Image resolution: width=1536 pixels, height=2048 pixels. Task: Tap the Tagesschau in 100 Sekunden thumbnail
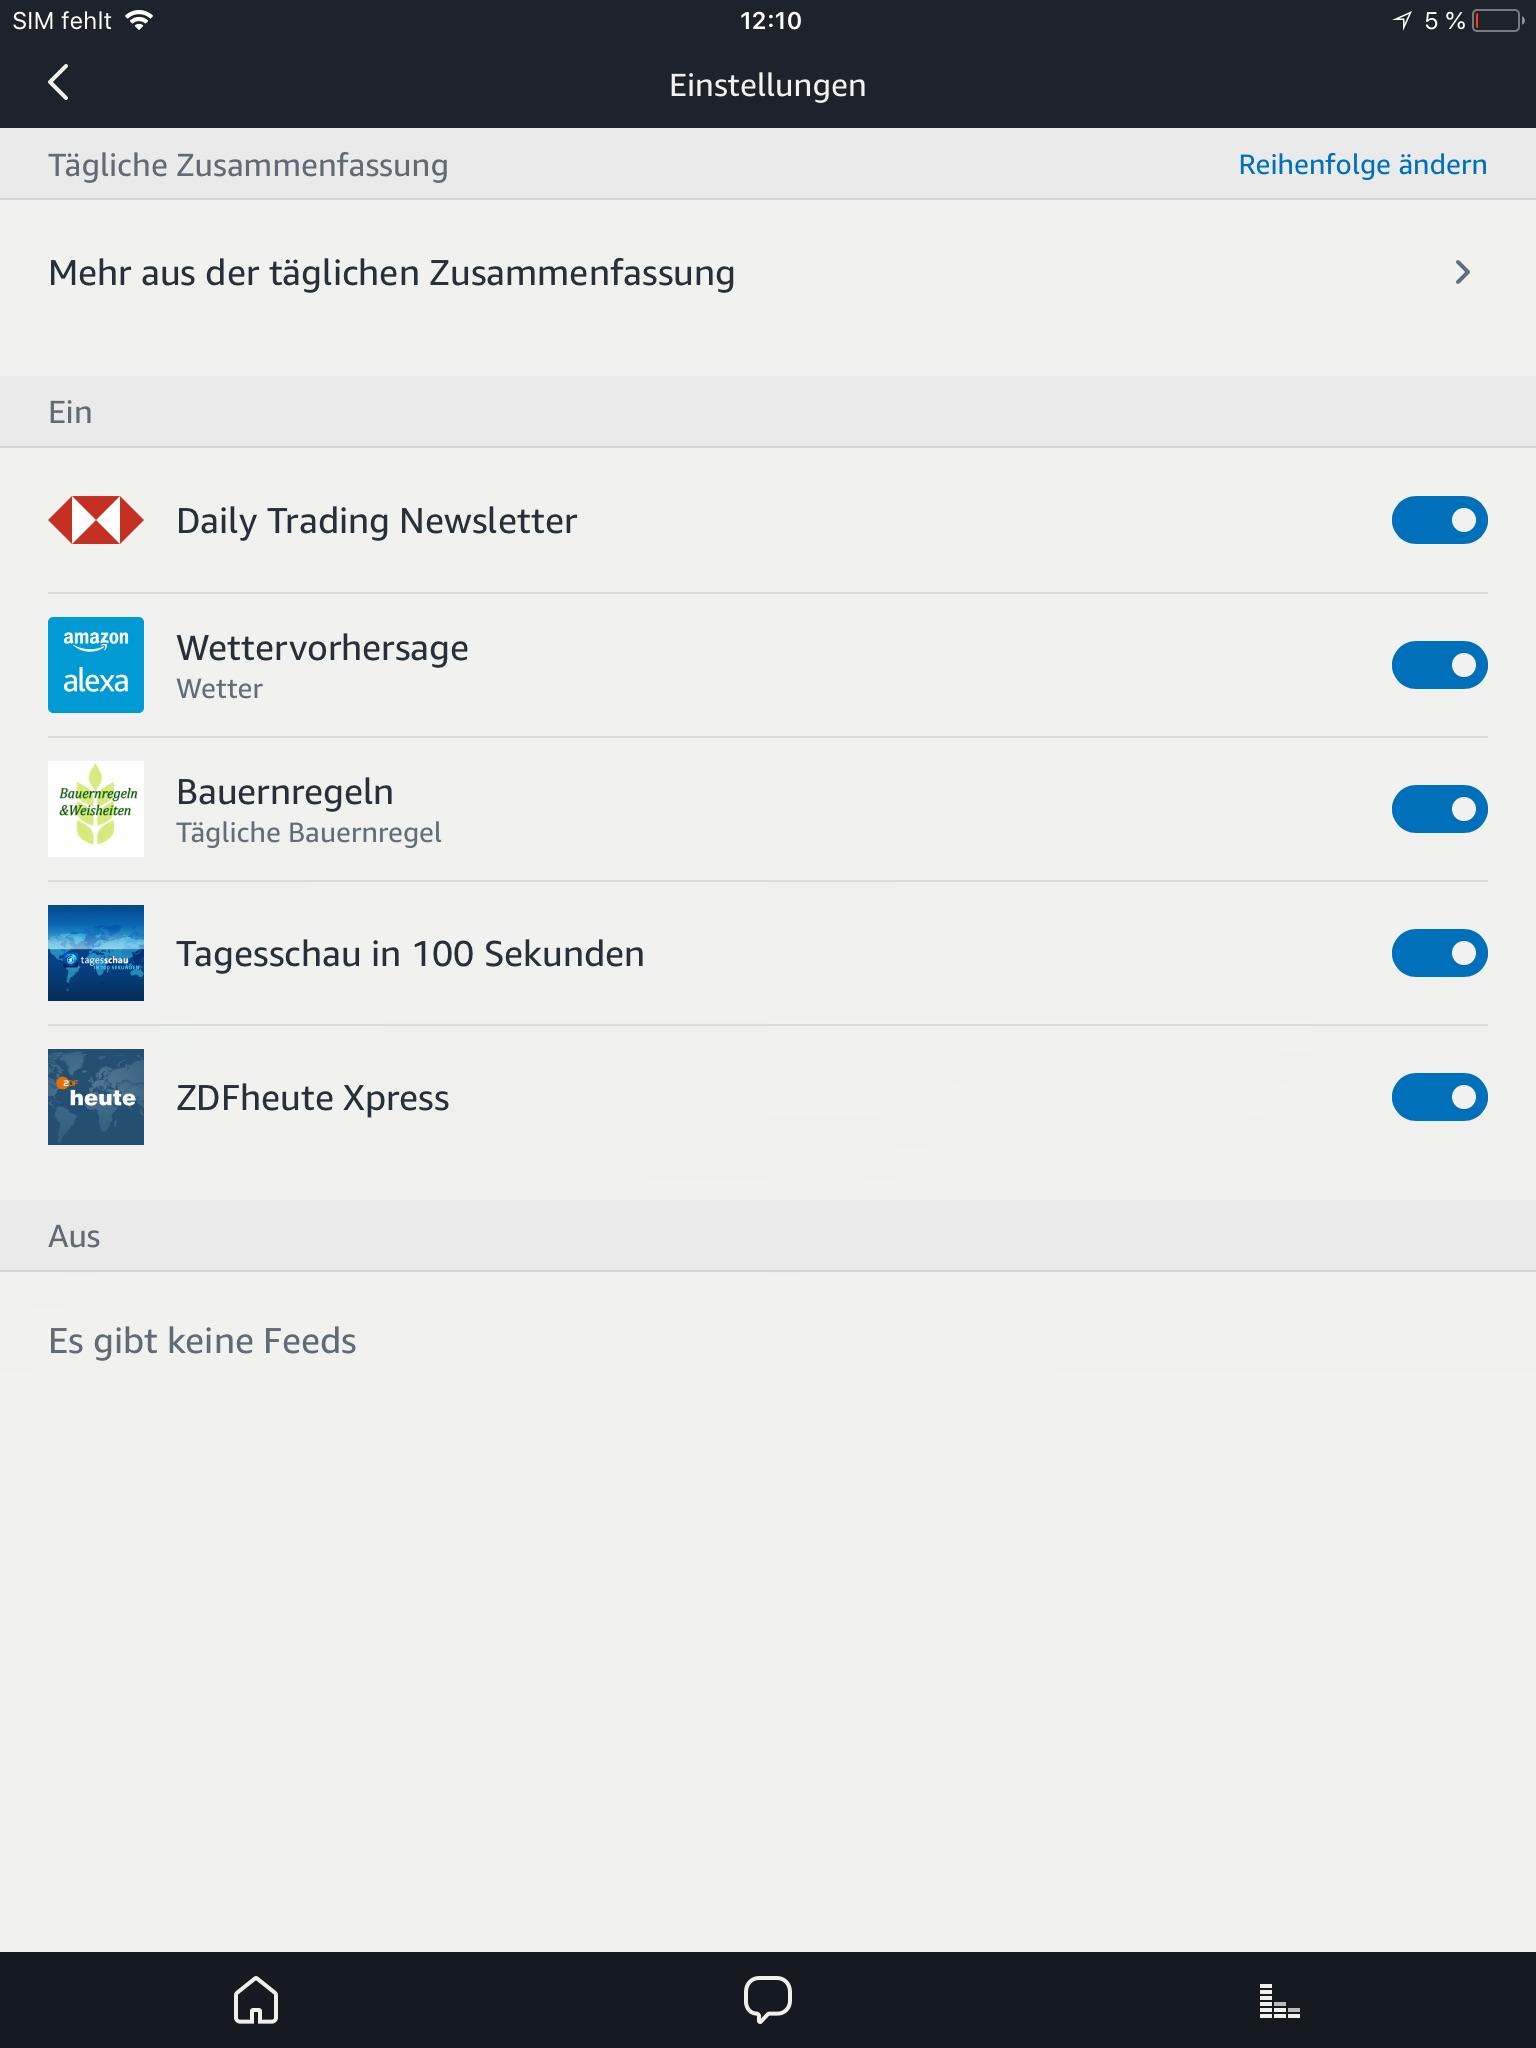[x=96, y=953]
